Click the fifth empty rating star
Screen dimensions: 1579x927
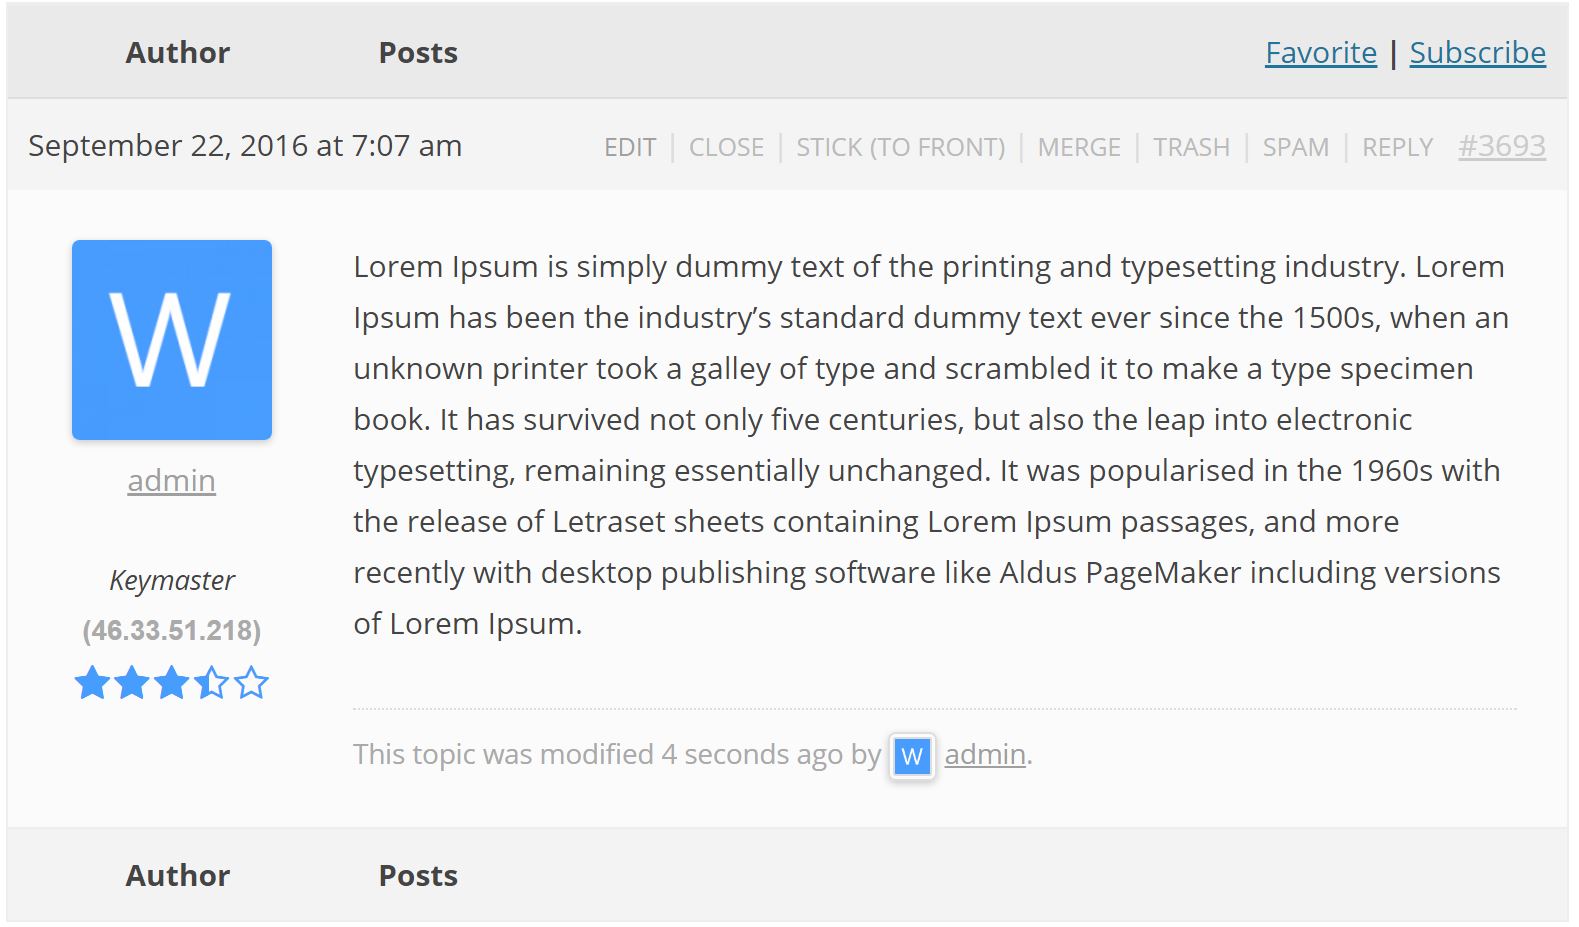click(x=252, y=683)
